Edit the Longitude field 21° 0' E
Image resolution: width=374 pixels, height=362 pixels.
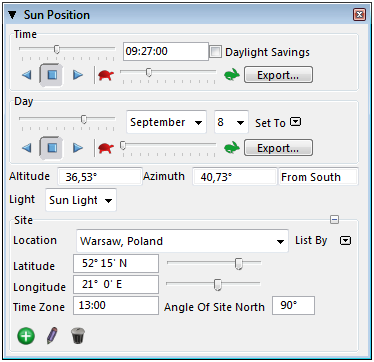click(x=116, y=284)
